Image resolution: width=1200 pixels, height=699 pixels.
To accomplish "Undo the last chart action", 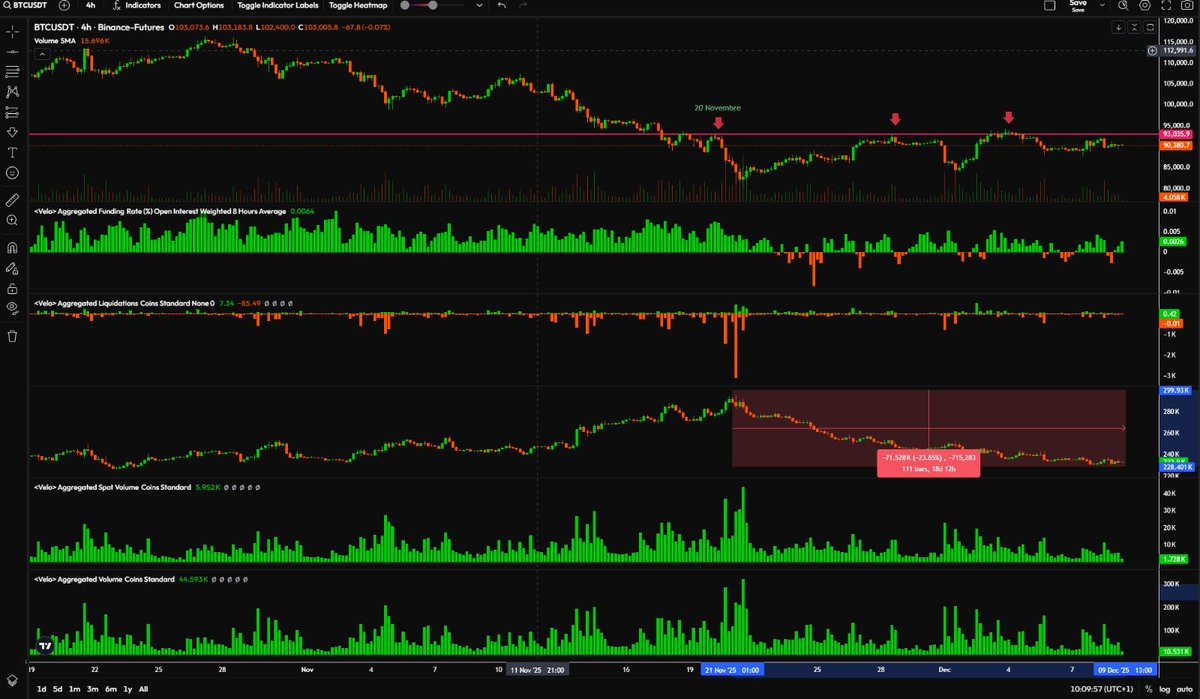I will coord(501,5).
